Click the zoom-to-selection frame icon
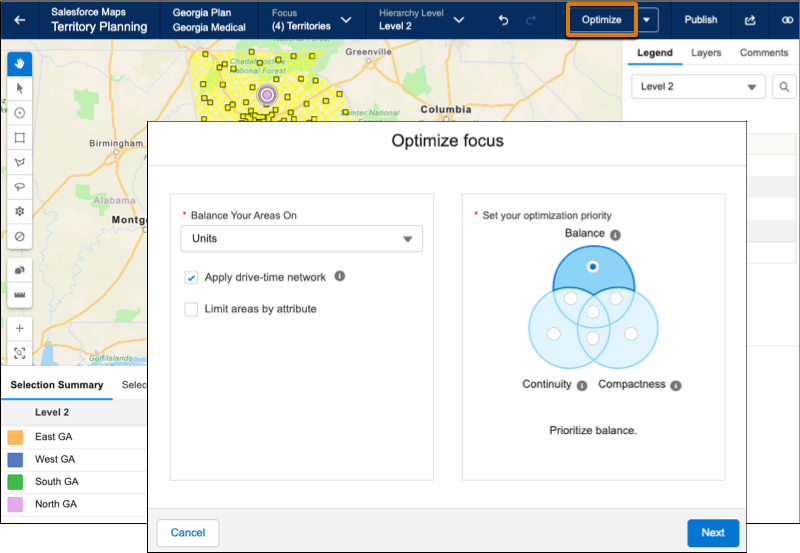Screen dimensions: 800x553 (x=20, y=353)
